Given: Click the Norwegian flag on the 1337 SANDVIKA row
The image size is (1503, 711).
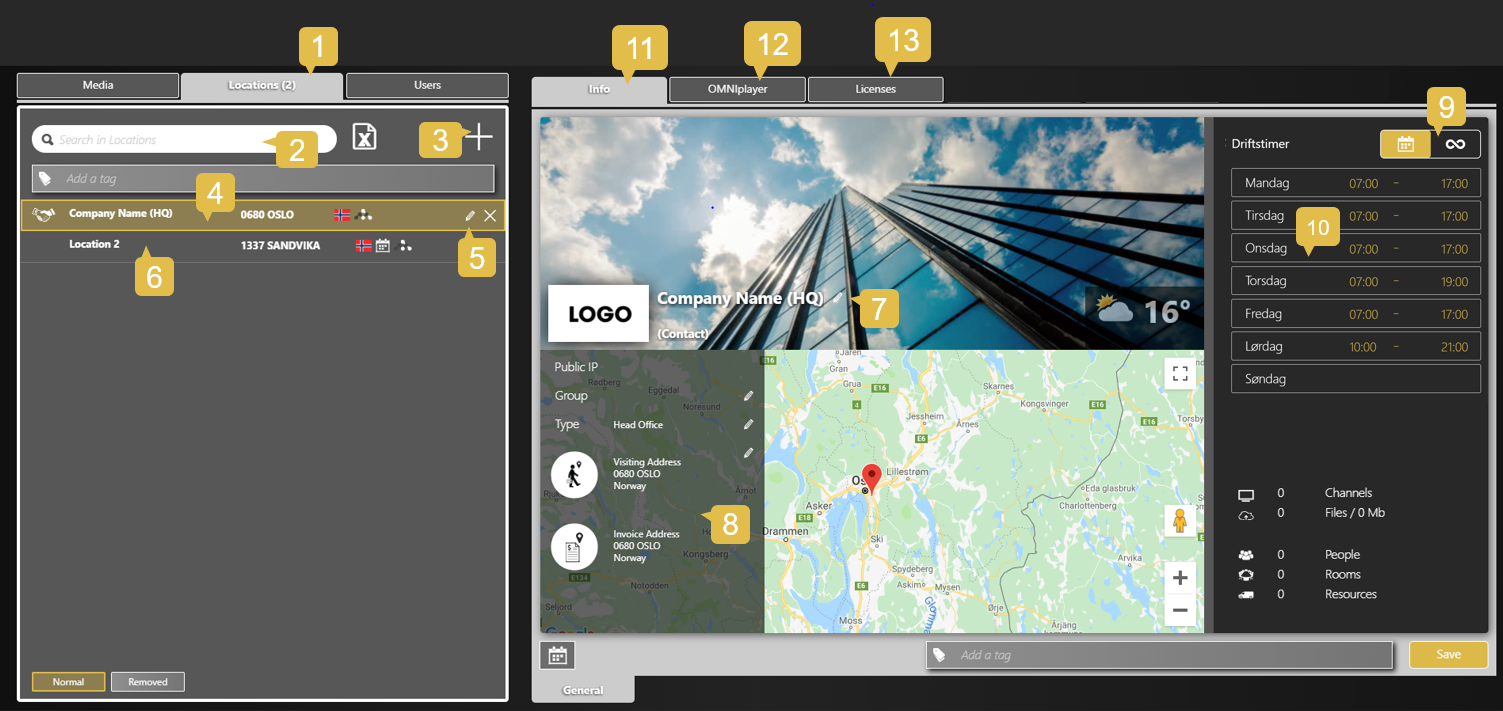Looking at the screenshot, I should point(364,245).
